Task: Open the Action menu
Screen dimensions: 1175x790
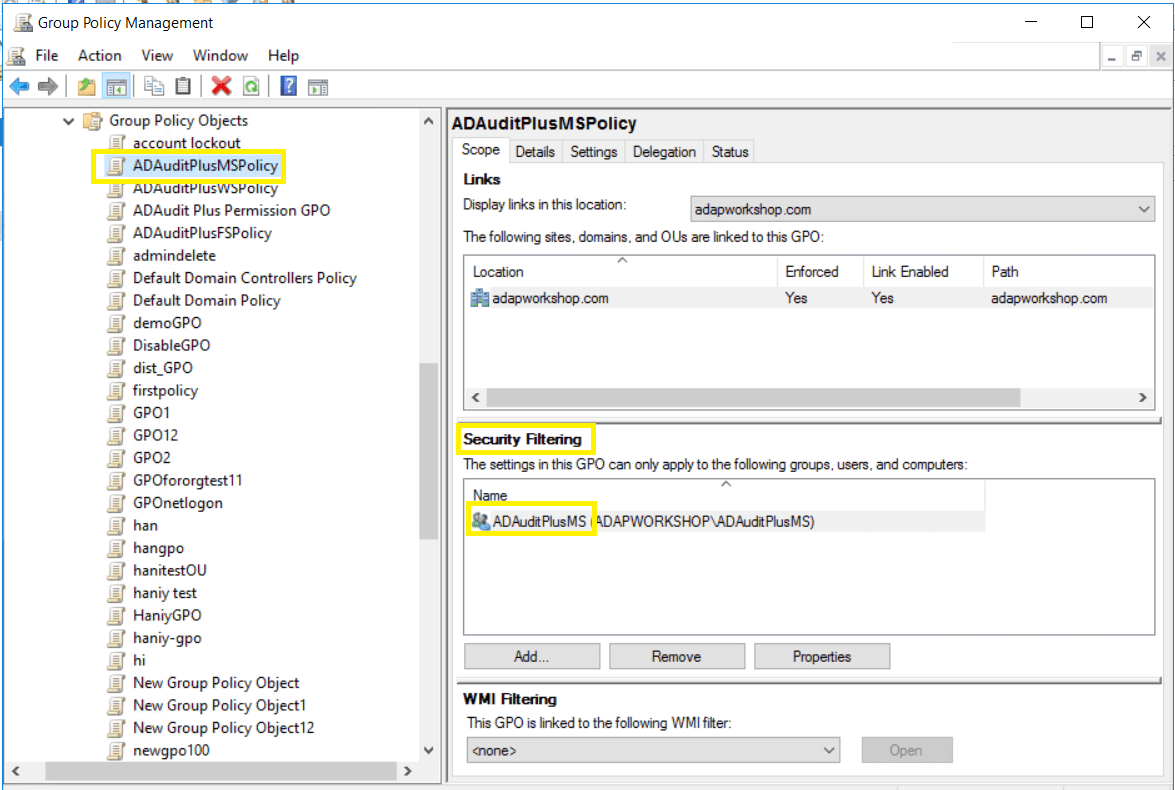Action: point(100,55)
